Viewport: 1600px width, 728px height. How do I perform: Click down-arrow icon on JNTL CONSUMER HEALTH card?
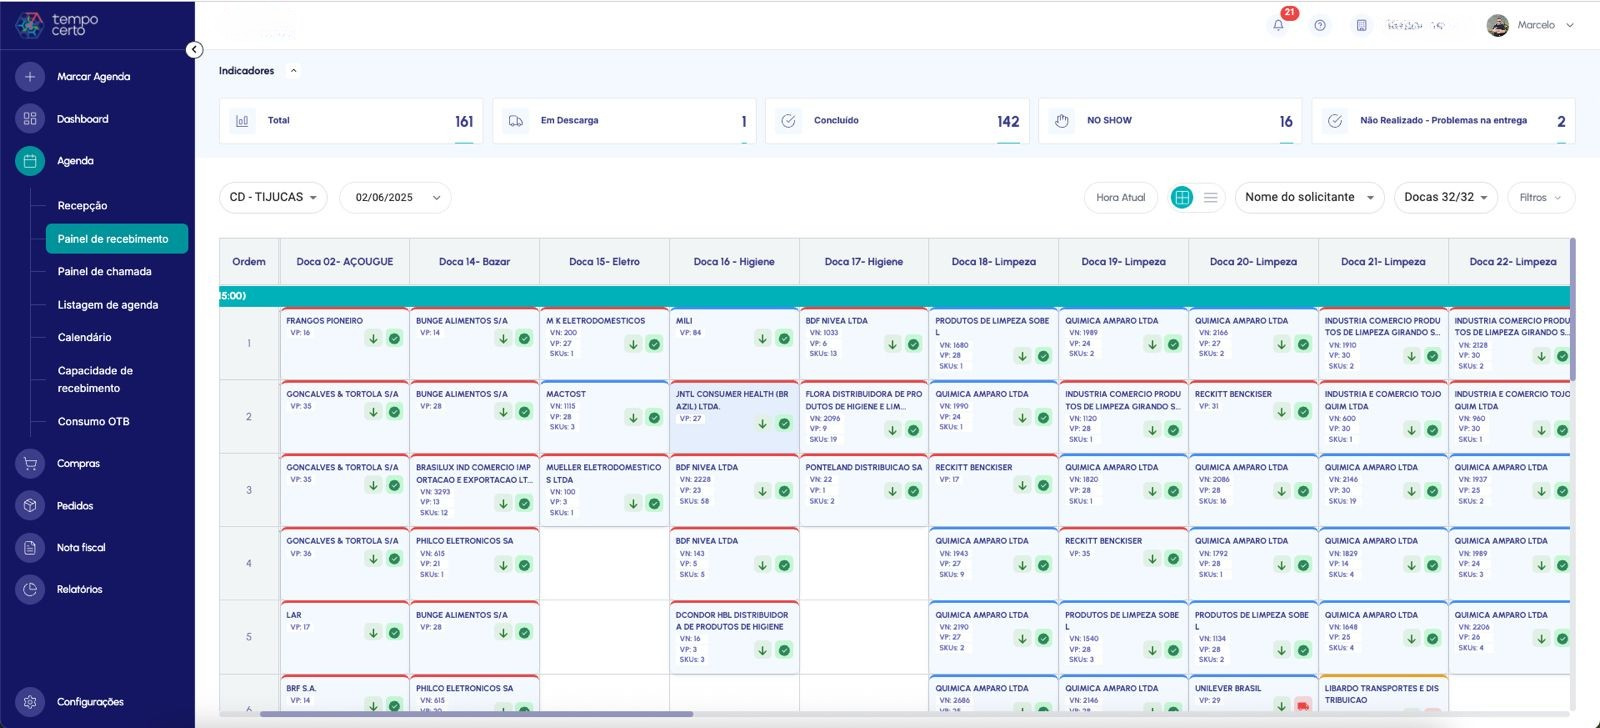pyautogui.click(x=762, y=424)
